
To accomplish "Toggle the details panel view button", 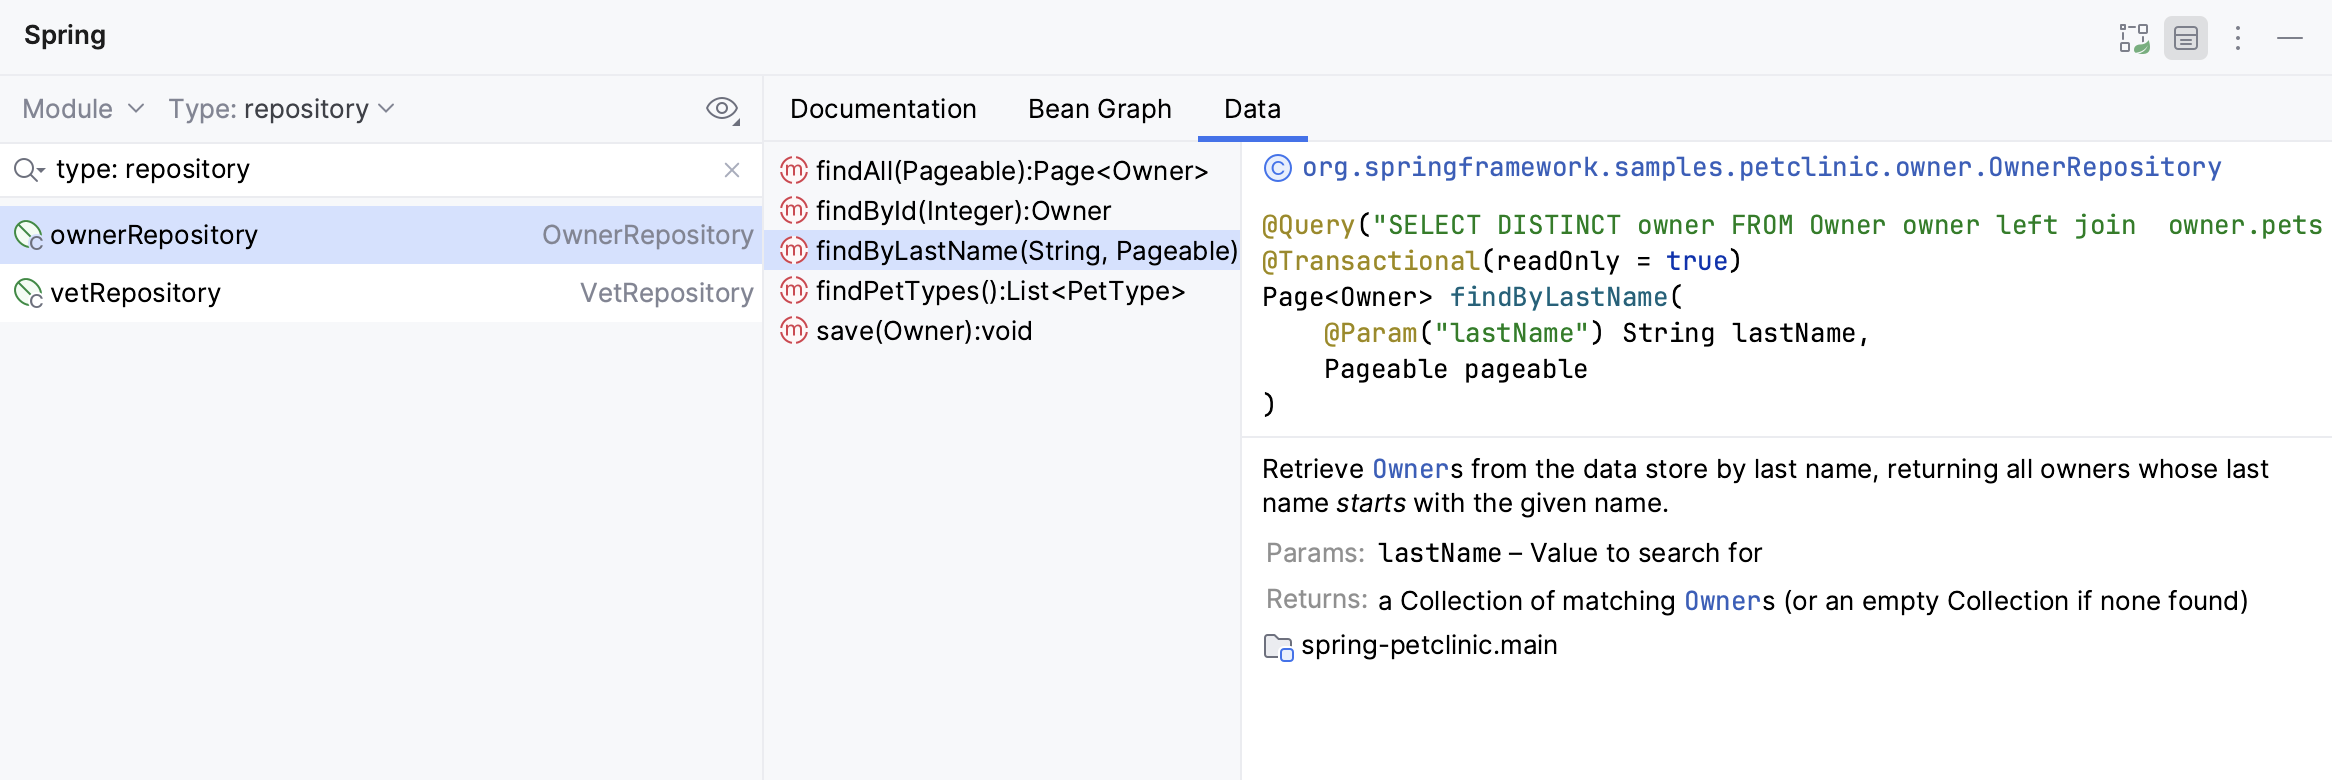I will coord(2186,39).
